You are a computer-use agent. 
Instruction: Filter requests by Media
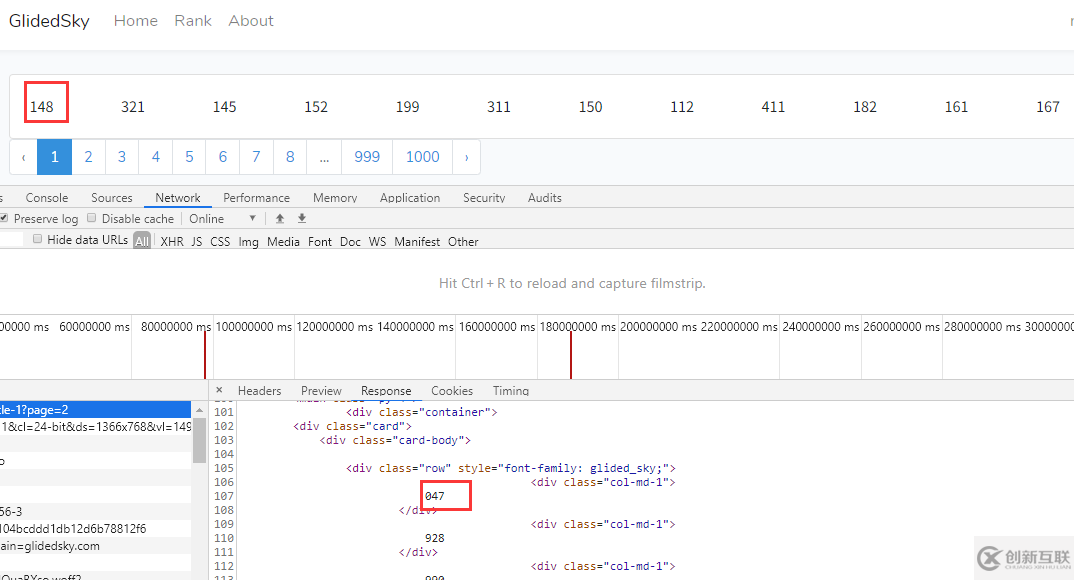284,241
